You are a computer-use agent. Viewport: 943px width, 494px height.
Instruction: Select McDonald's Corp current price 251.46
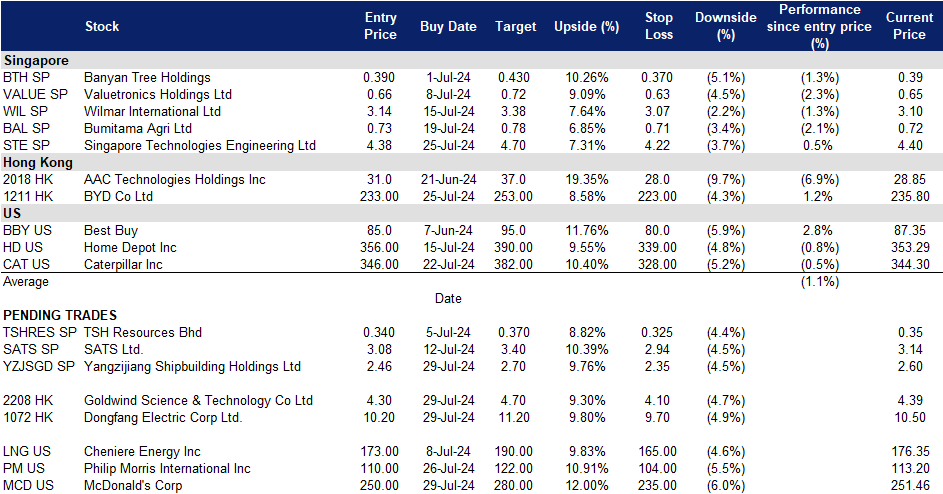[908, 485]
